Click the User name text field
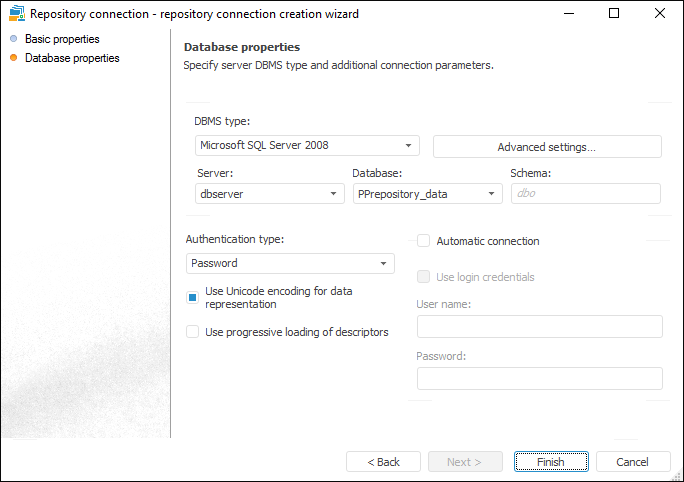This screenshot has width=684, height=482. pos(539,327)
